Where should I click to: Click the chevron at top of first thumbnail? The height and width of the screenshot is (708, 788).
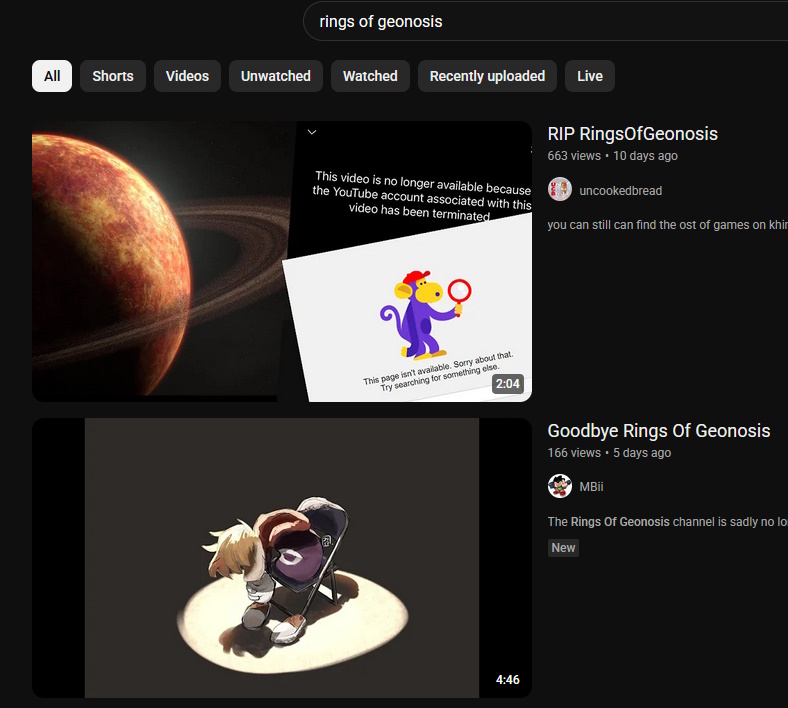point(312,132)
